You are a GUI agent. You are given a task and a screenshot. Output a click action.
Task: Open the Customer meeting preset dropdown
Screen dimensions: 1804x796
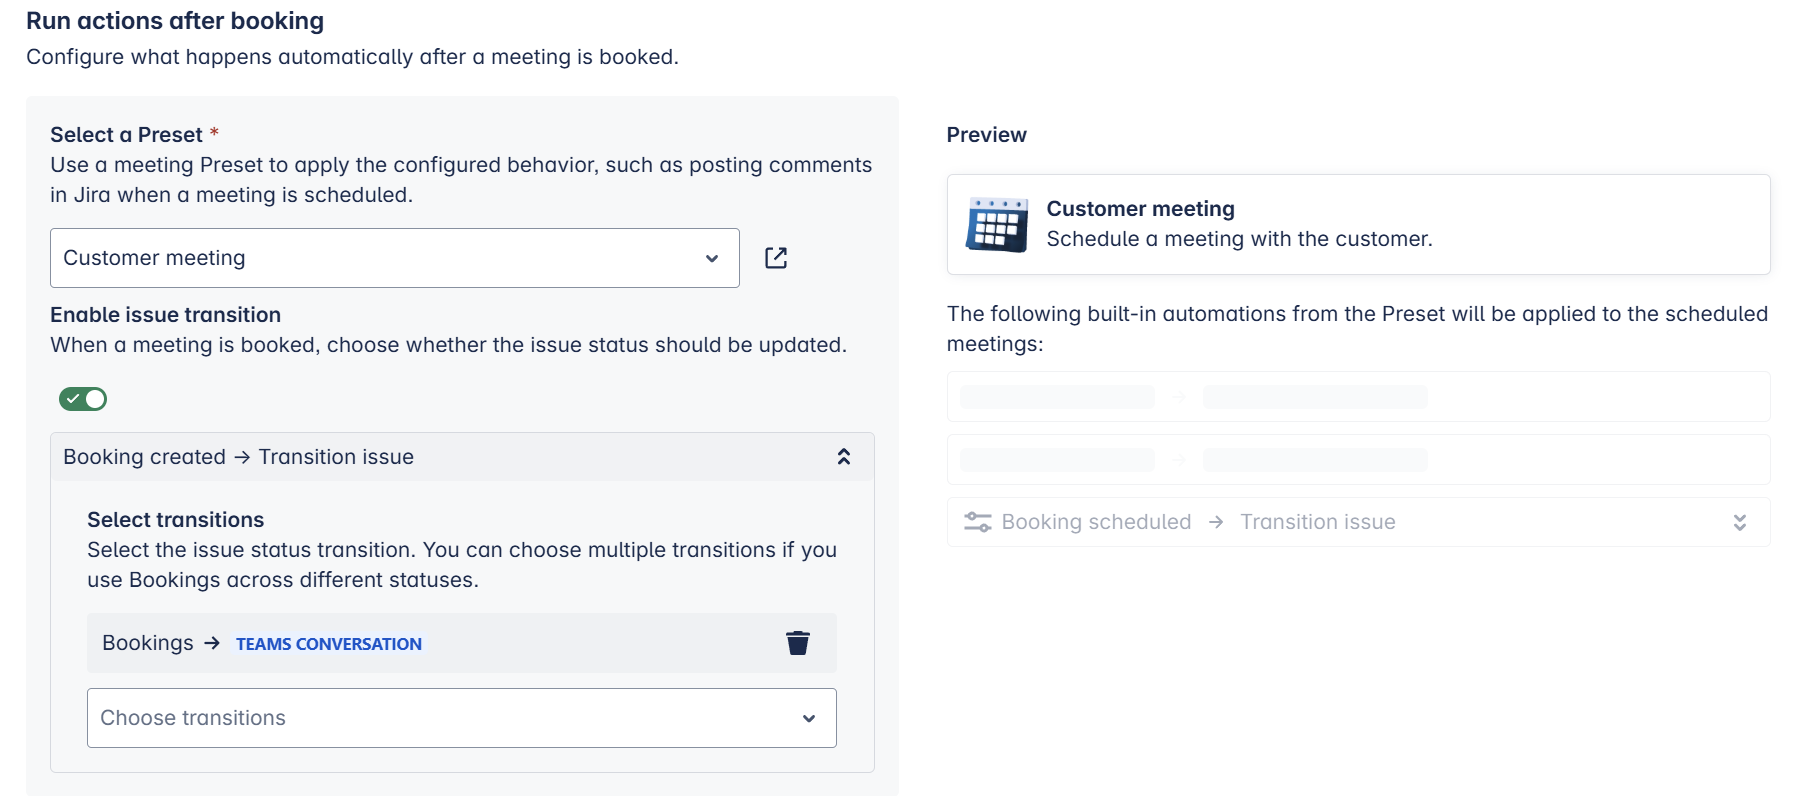pyautogui.click(x=394, y=258)
